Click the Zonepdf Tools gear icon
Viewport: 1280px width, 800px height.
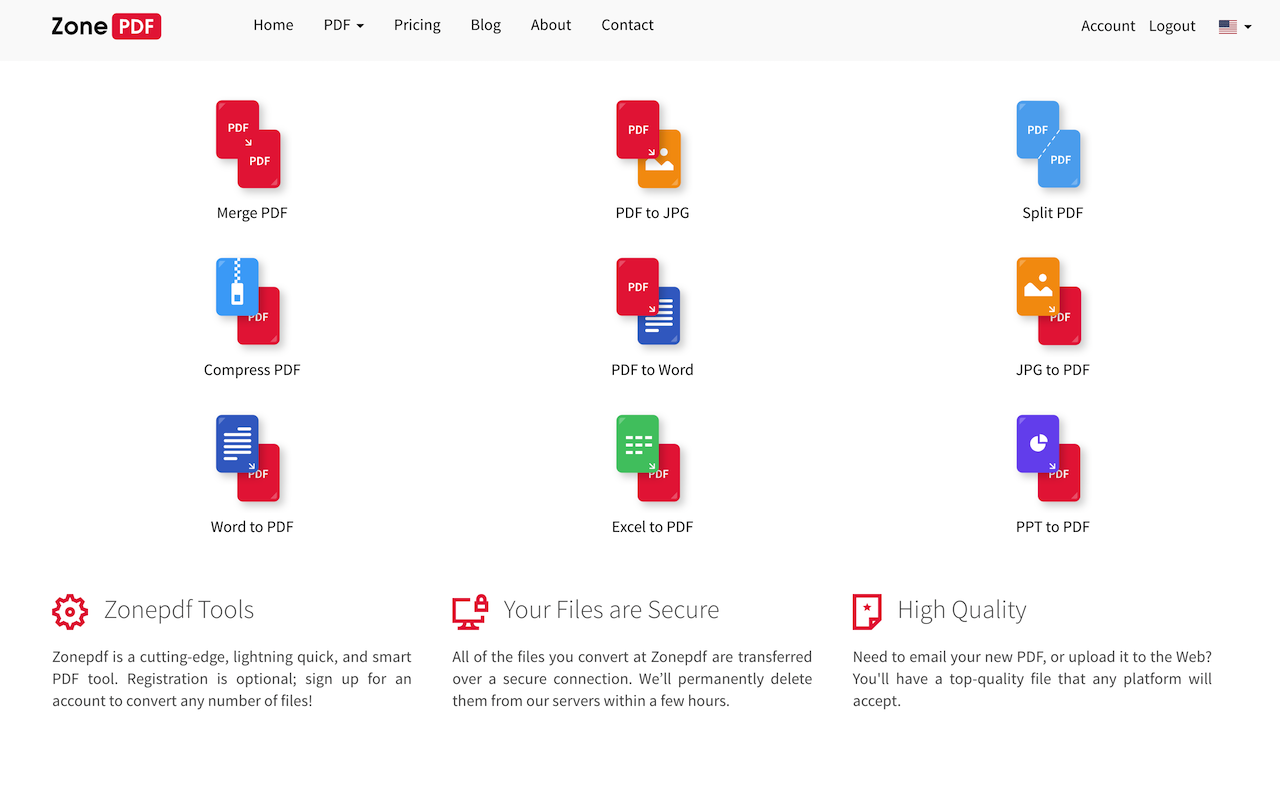(69, 611)
